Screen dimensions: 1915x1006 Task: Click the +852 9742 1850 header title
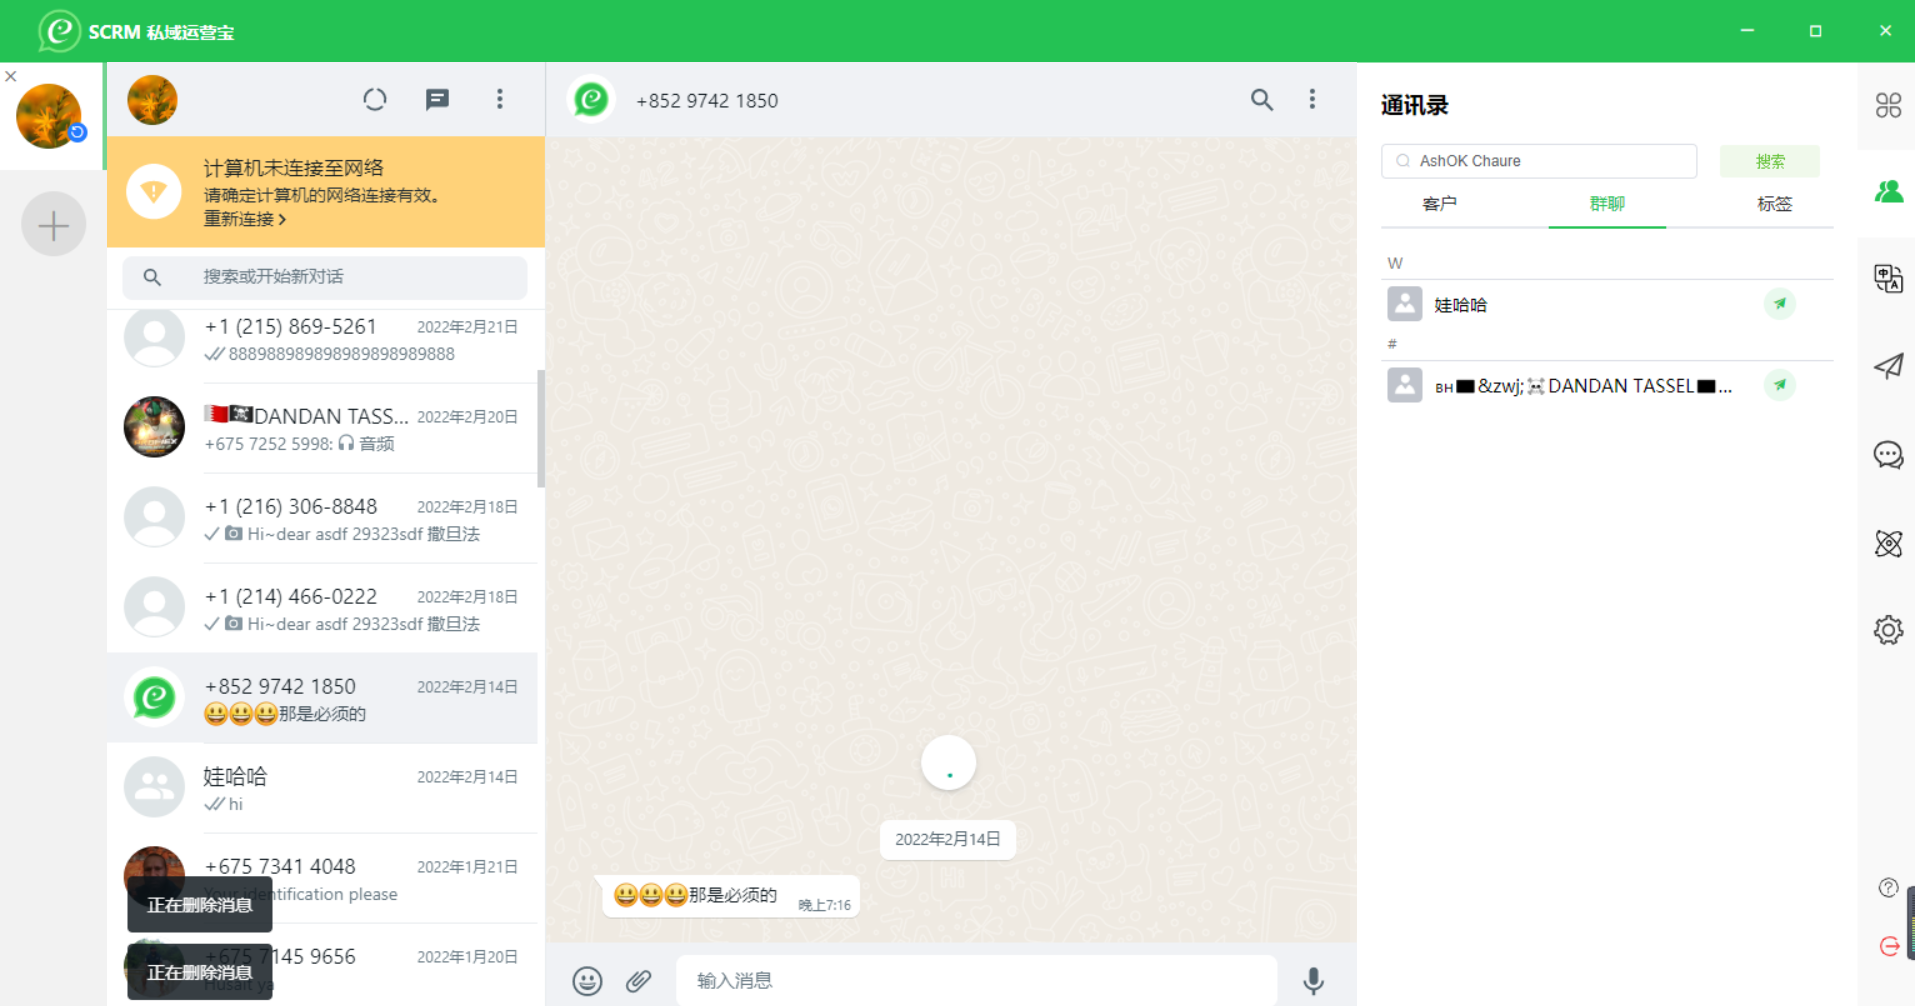[707, 101]
